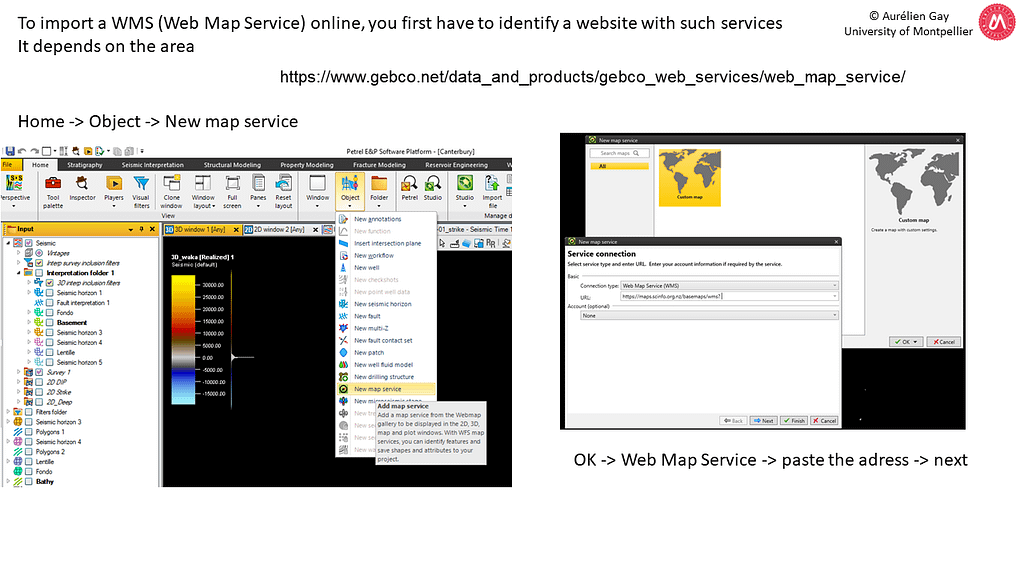Toggle the Fault interpretation 1 checkbox
Viewport: 1024px width, 576px height.
(x=49, y=302)
